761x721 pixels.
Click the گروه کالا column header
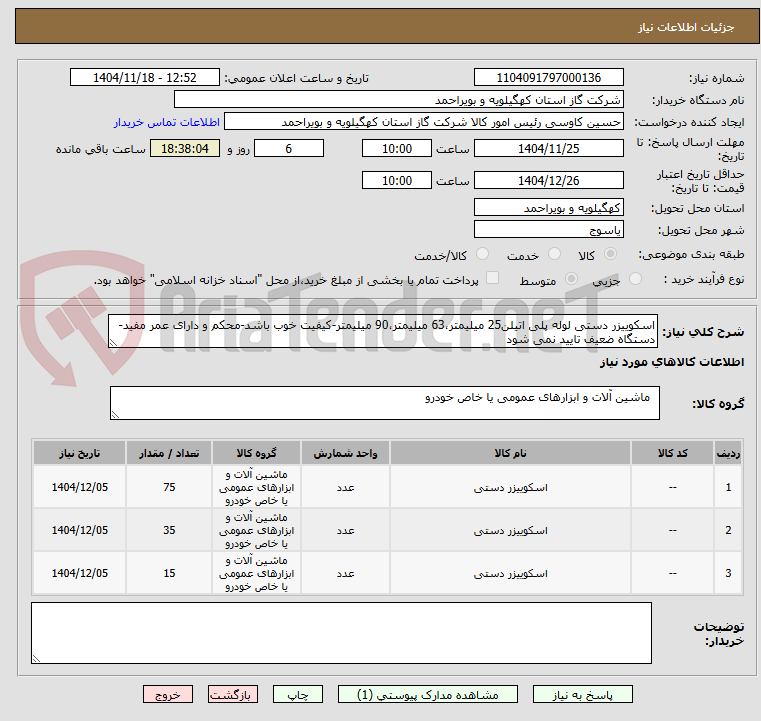coord(256,453)
